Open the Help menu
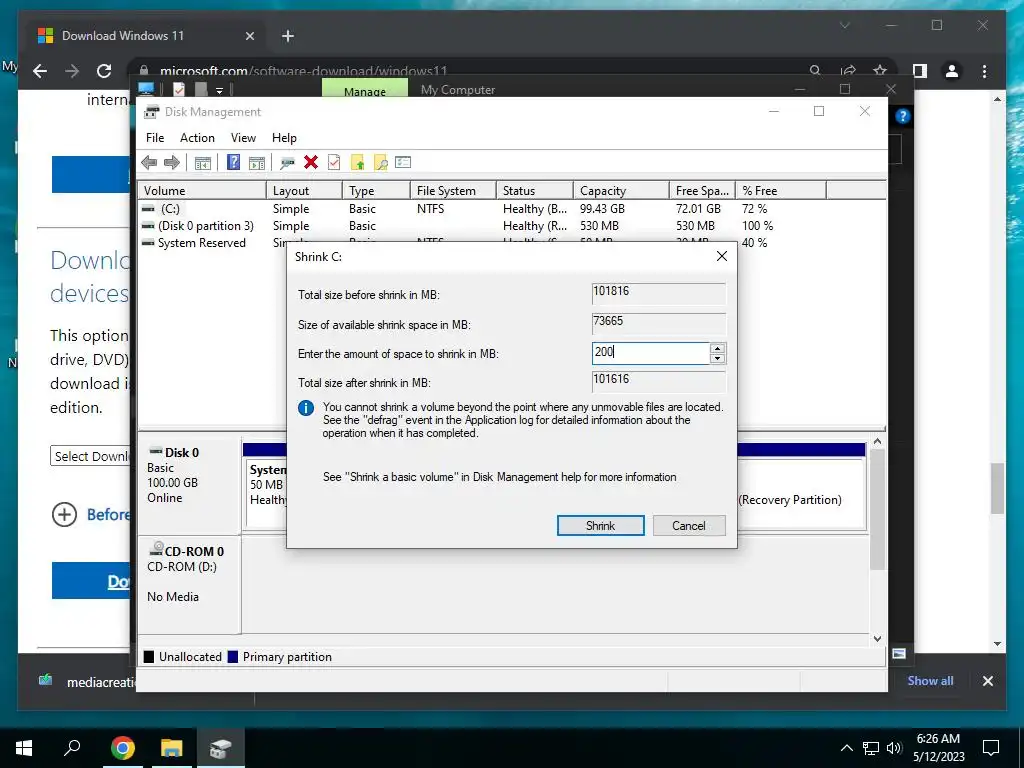The width and height of the screenshot is (1024, 768). (x=284, y=138)
